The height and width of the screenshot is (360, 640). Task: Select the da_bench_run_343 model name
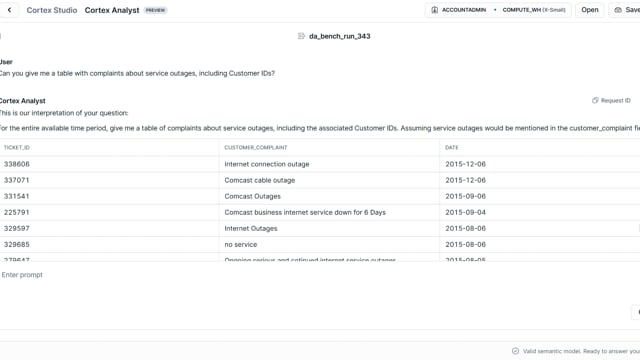point(340,36)
